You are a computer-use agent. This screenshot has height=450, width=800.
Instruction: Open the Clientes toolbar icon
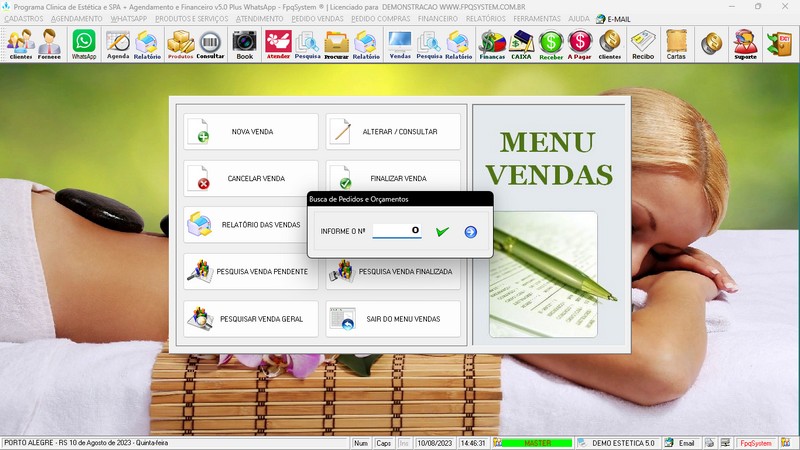coord(20,44)
